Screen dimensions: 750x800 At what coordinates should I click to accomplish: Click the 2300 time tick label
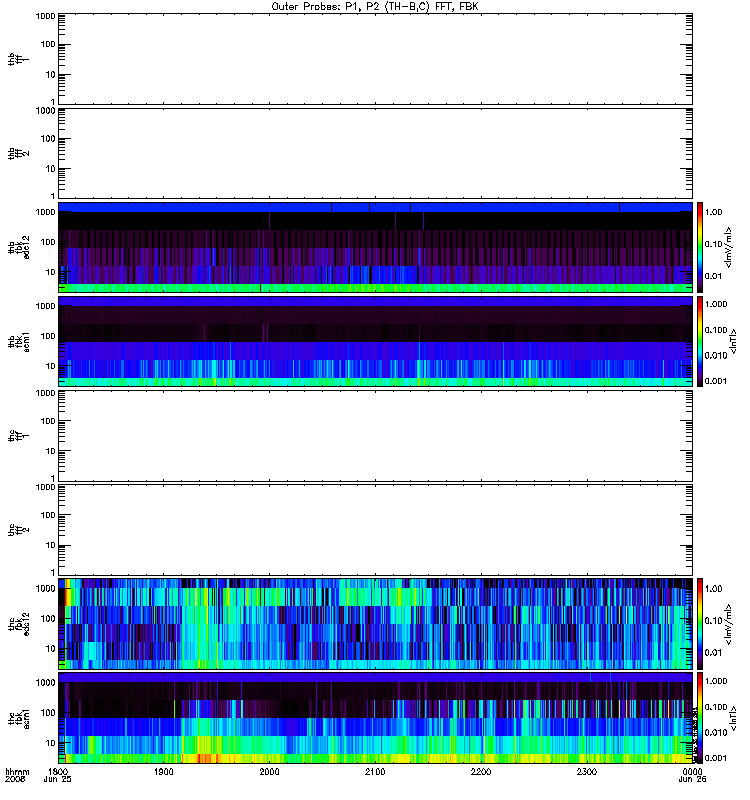pos(587,772)
